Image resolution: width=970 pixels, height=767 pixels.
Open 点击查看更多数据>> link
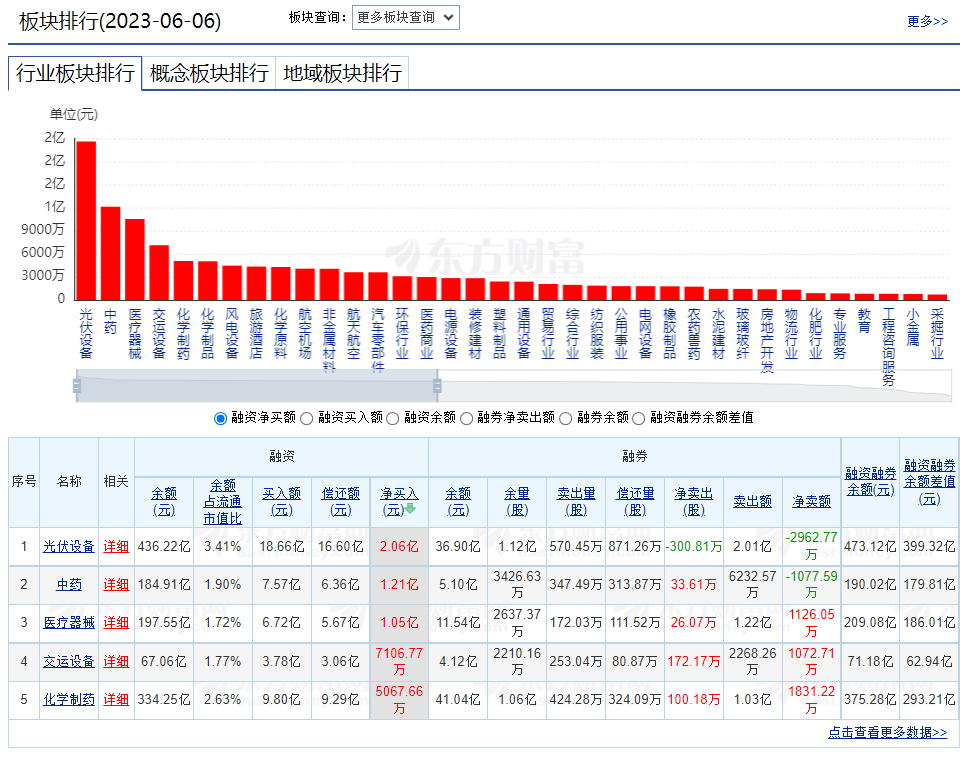[887, 733]
